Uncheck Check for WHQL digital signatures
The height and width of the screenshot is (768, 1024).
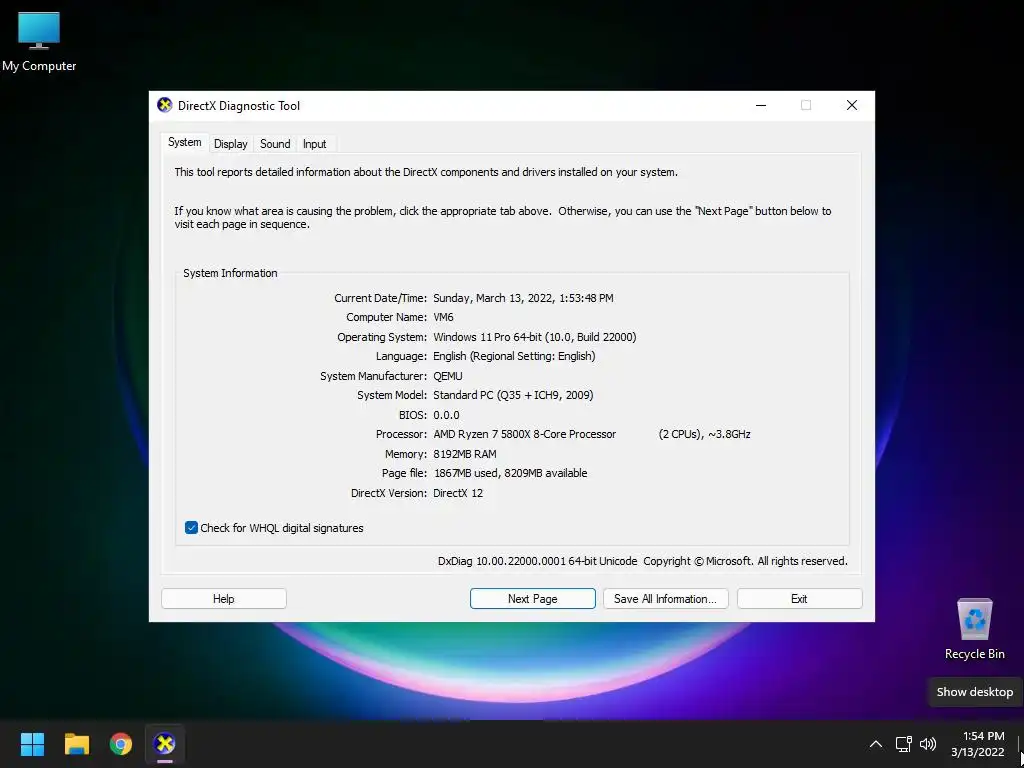(191, 528)
